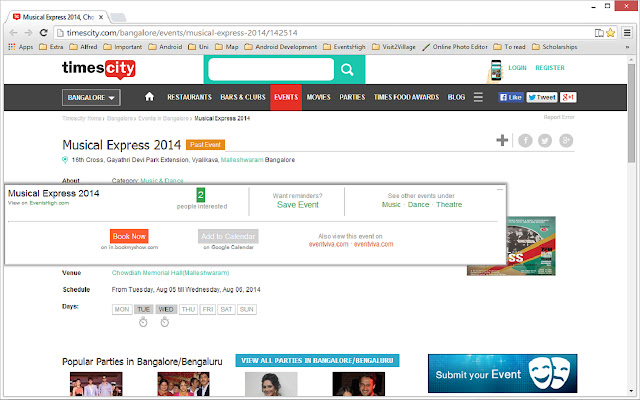This screenshot has height=400, width=640.
Task: Open the EventsHigh.com link in overlay
Action: [x=49, y=203]
